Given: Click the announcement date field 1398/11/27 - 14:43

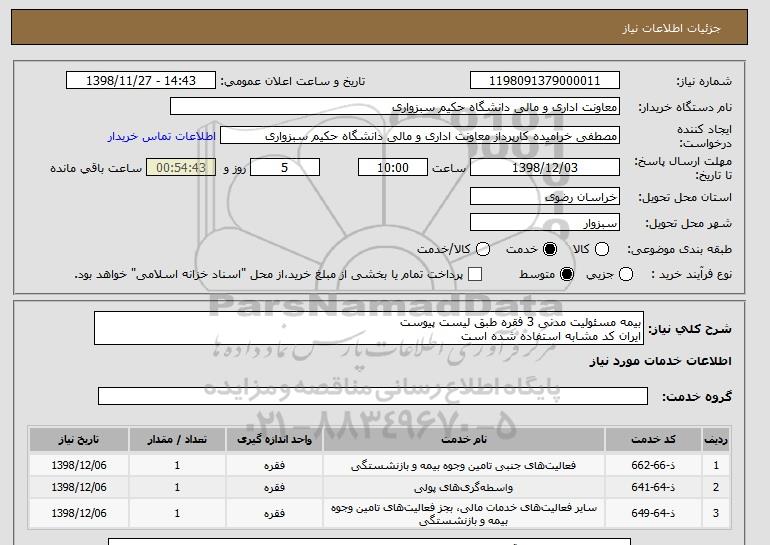Looking at the screenshot, I should pyautogui.click(x=141, y=81).
